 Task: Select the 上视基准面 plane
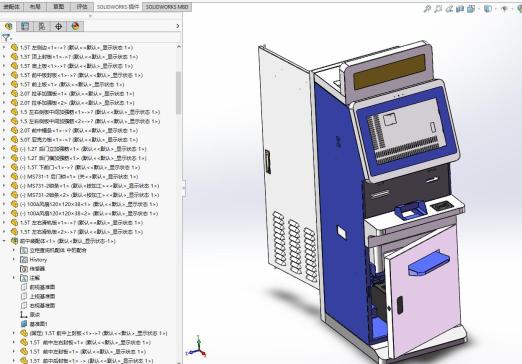pos(42,296)
